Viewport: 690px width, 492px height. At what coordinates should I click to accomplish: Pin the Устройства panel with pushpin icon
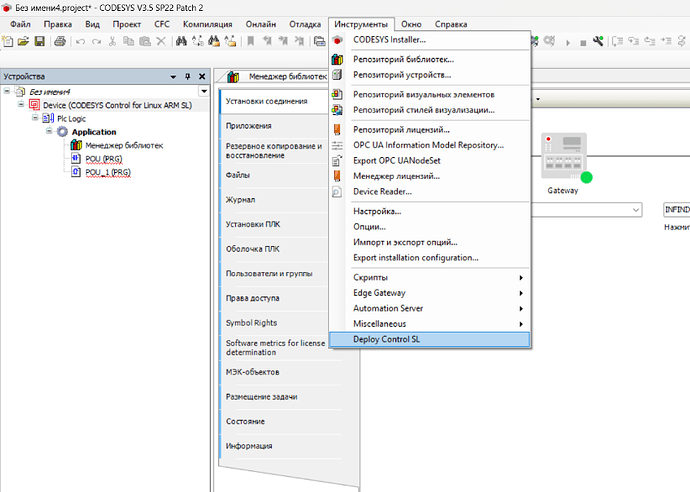tap(187, 77)
